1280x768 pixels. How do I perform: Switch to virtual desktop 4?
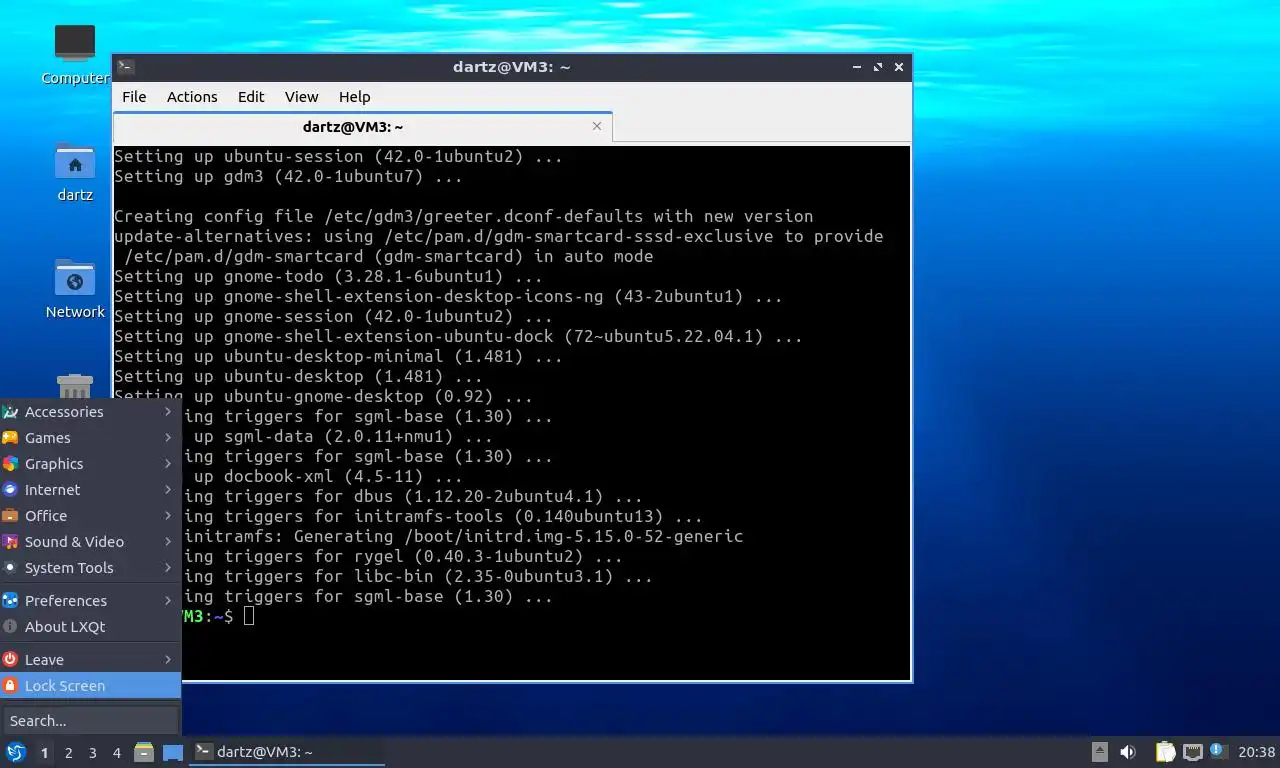116,753
